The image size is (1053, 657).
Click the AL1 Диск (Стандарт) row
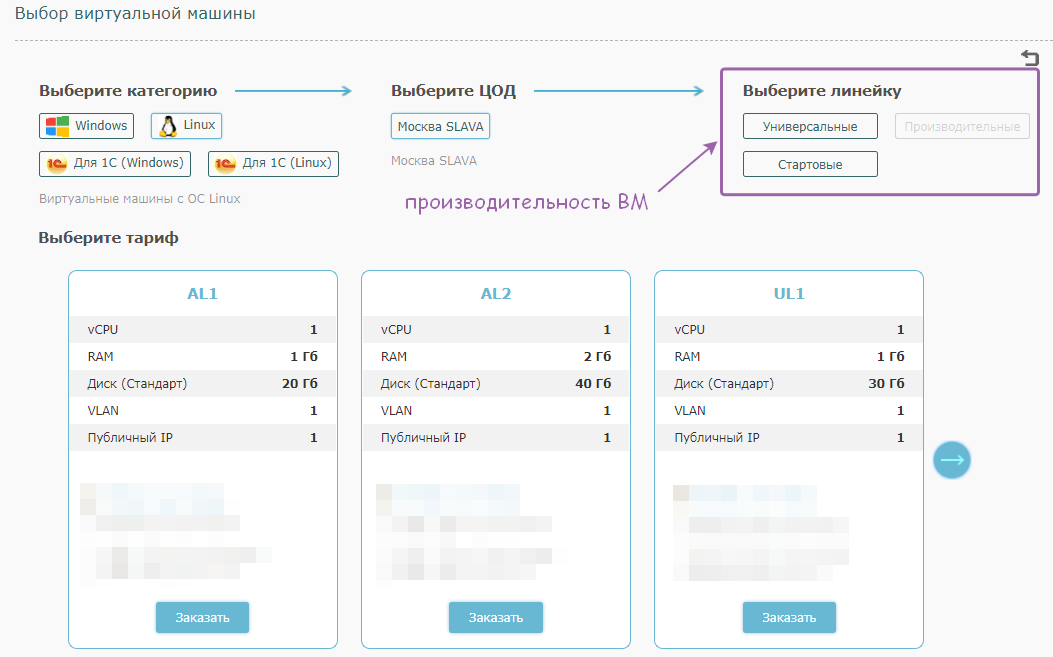(x=202, y=384)
